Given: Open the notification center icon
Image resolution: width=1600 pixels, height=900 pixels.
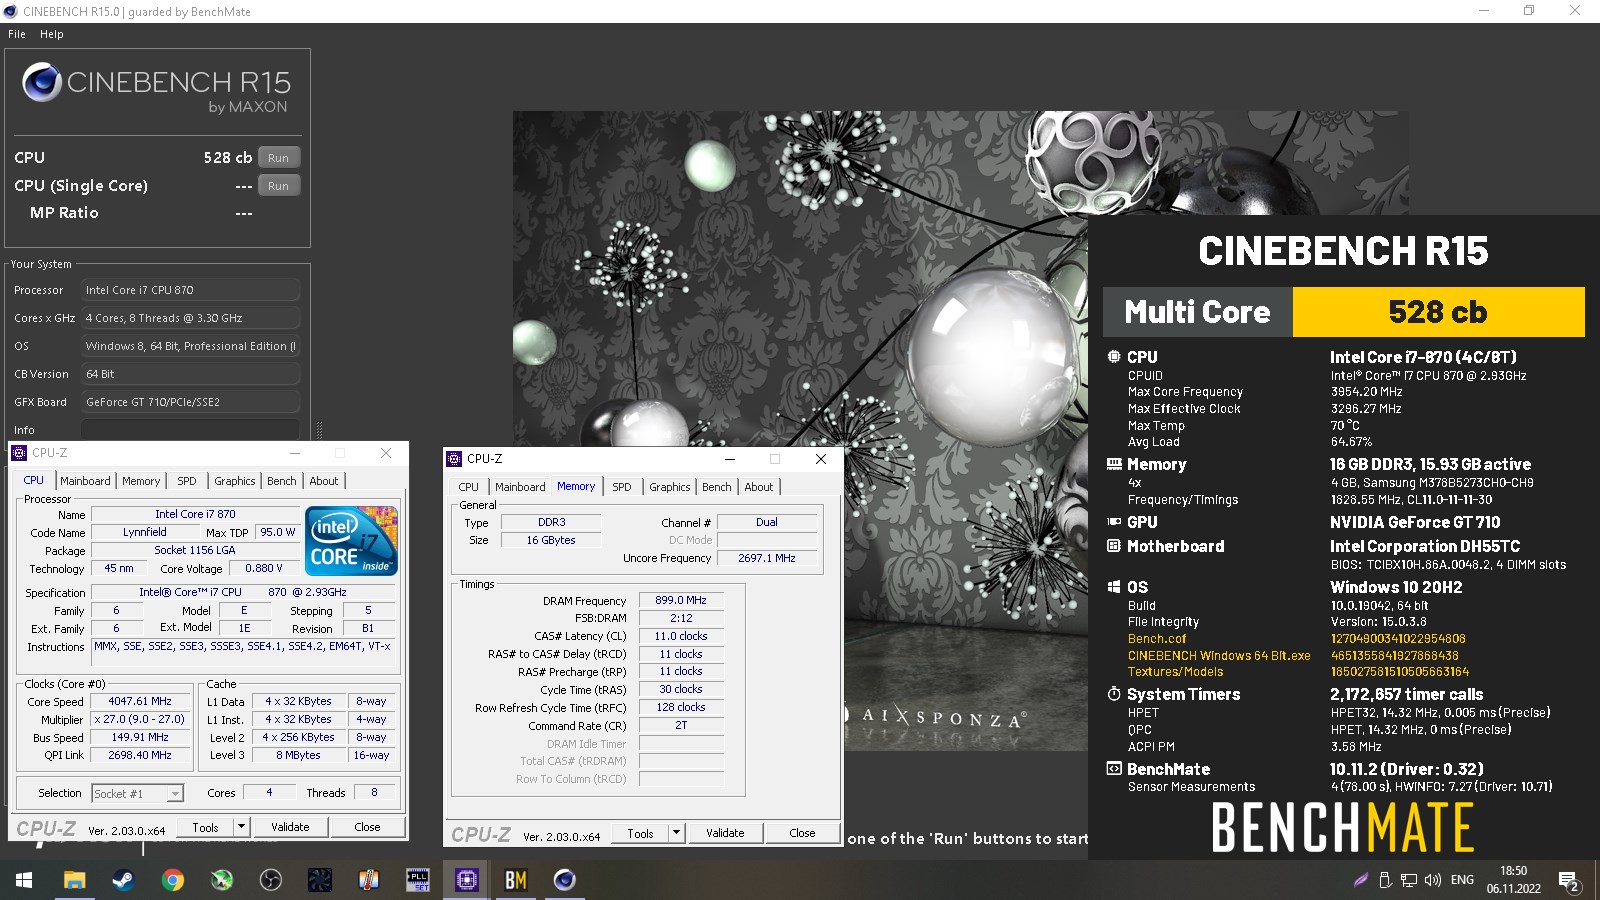Looking at the screenshot, I should coord(1568,881).
